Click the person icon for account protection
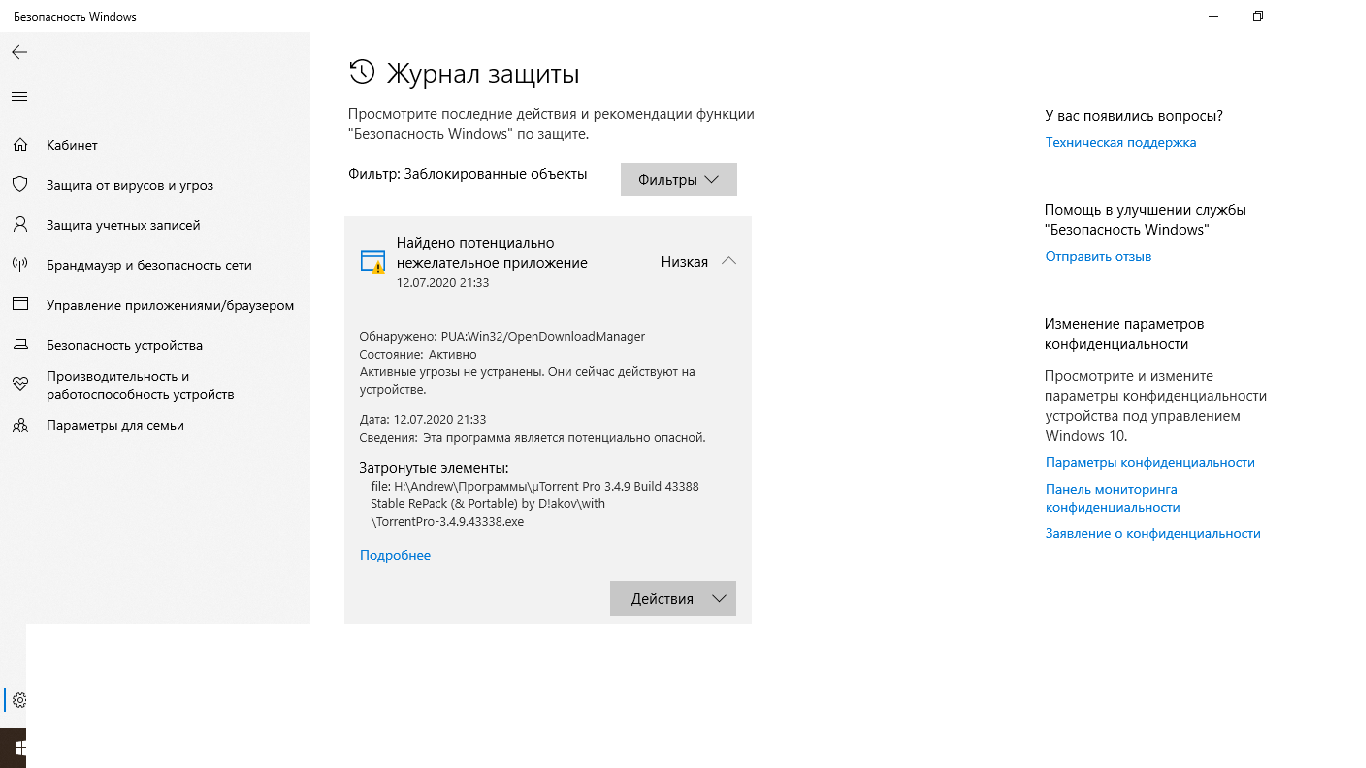Viewport: 1366px width, 768px height. 20,225
